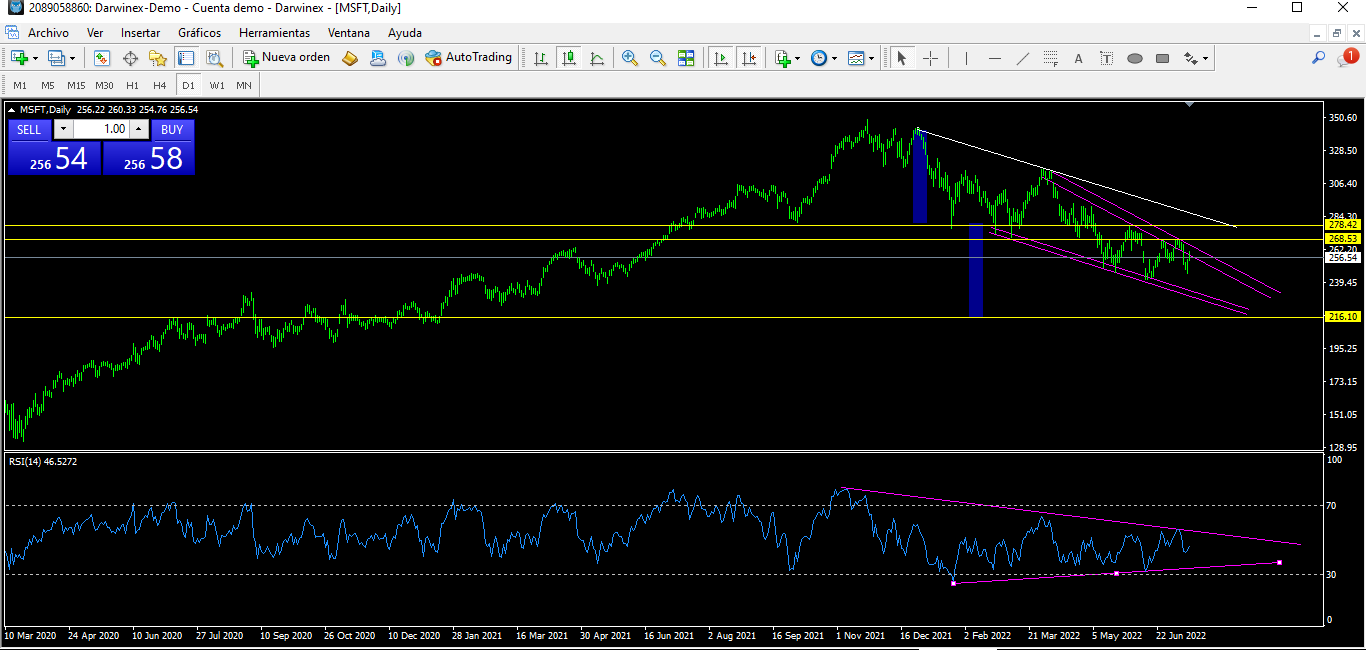The width and height of the screenshot is (1366, 650).
Task: Open the Navigator star-folder icon
Action: click(158, 58)
